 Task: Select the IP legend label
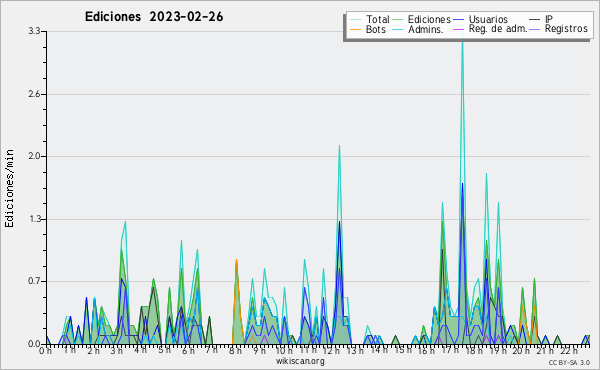(549, 19)
